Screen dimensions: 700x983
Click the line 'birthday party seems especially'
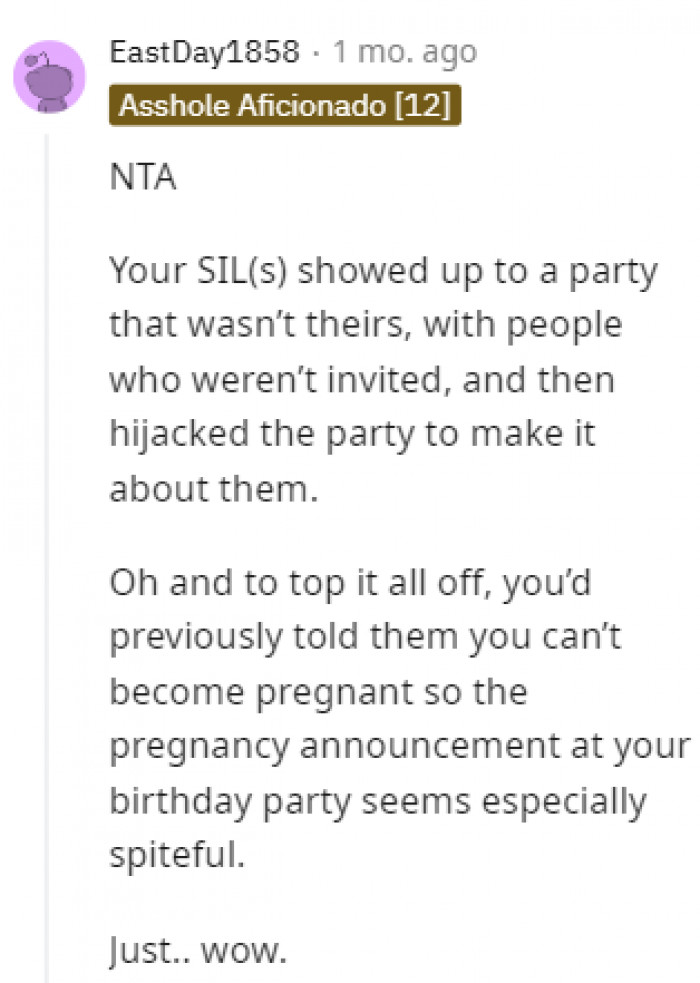pyautogui.click(x=377, y=801)
